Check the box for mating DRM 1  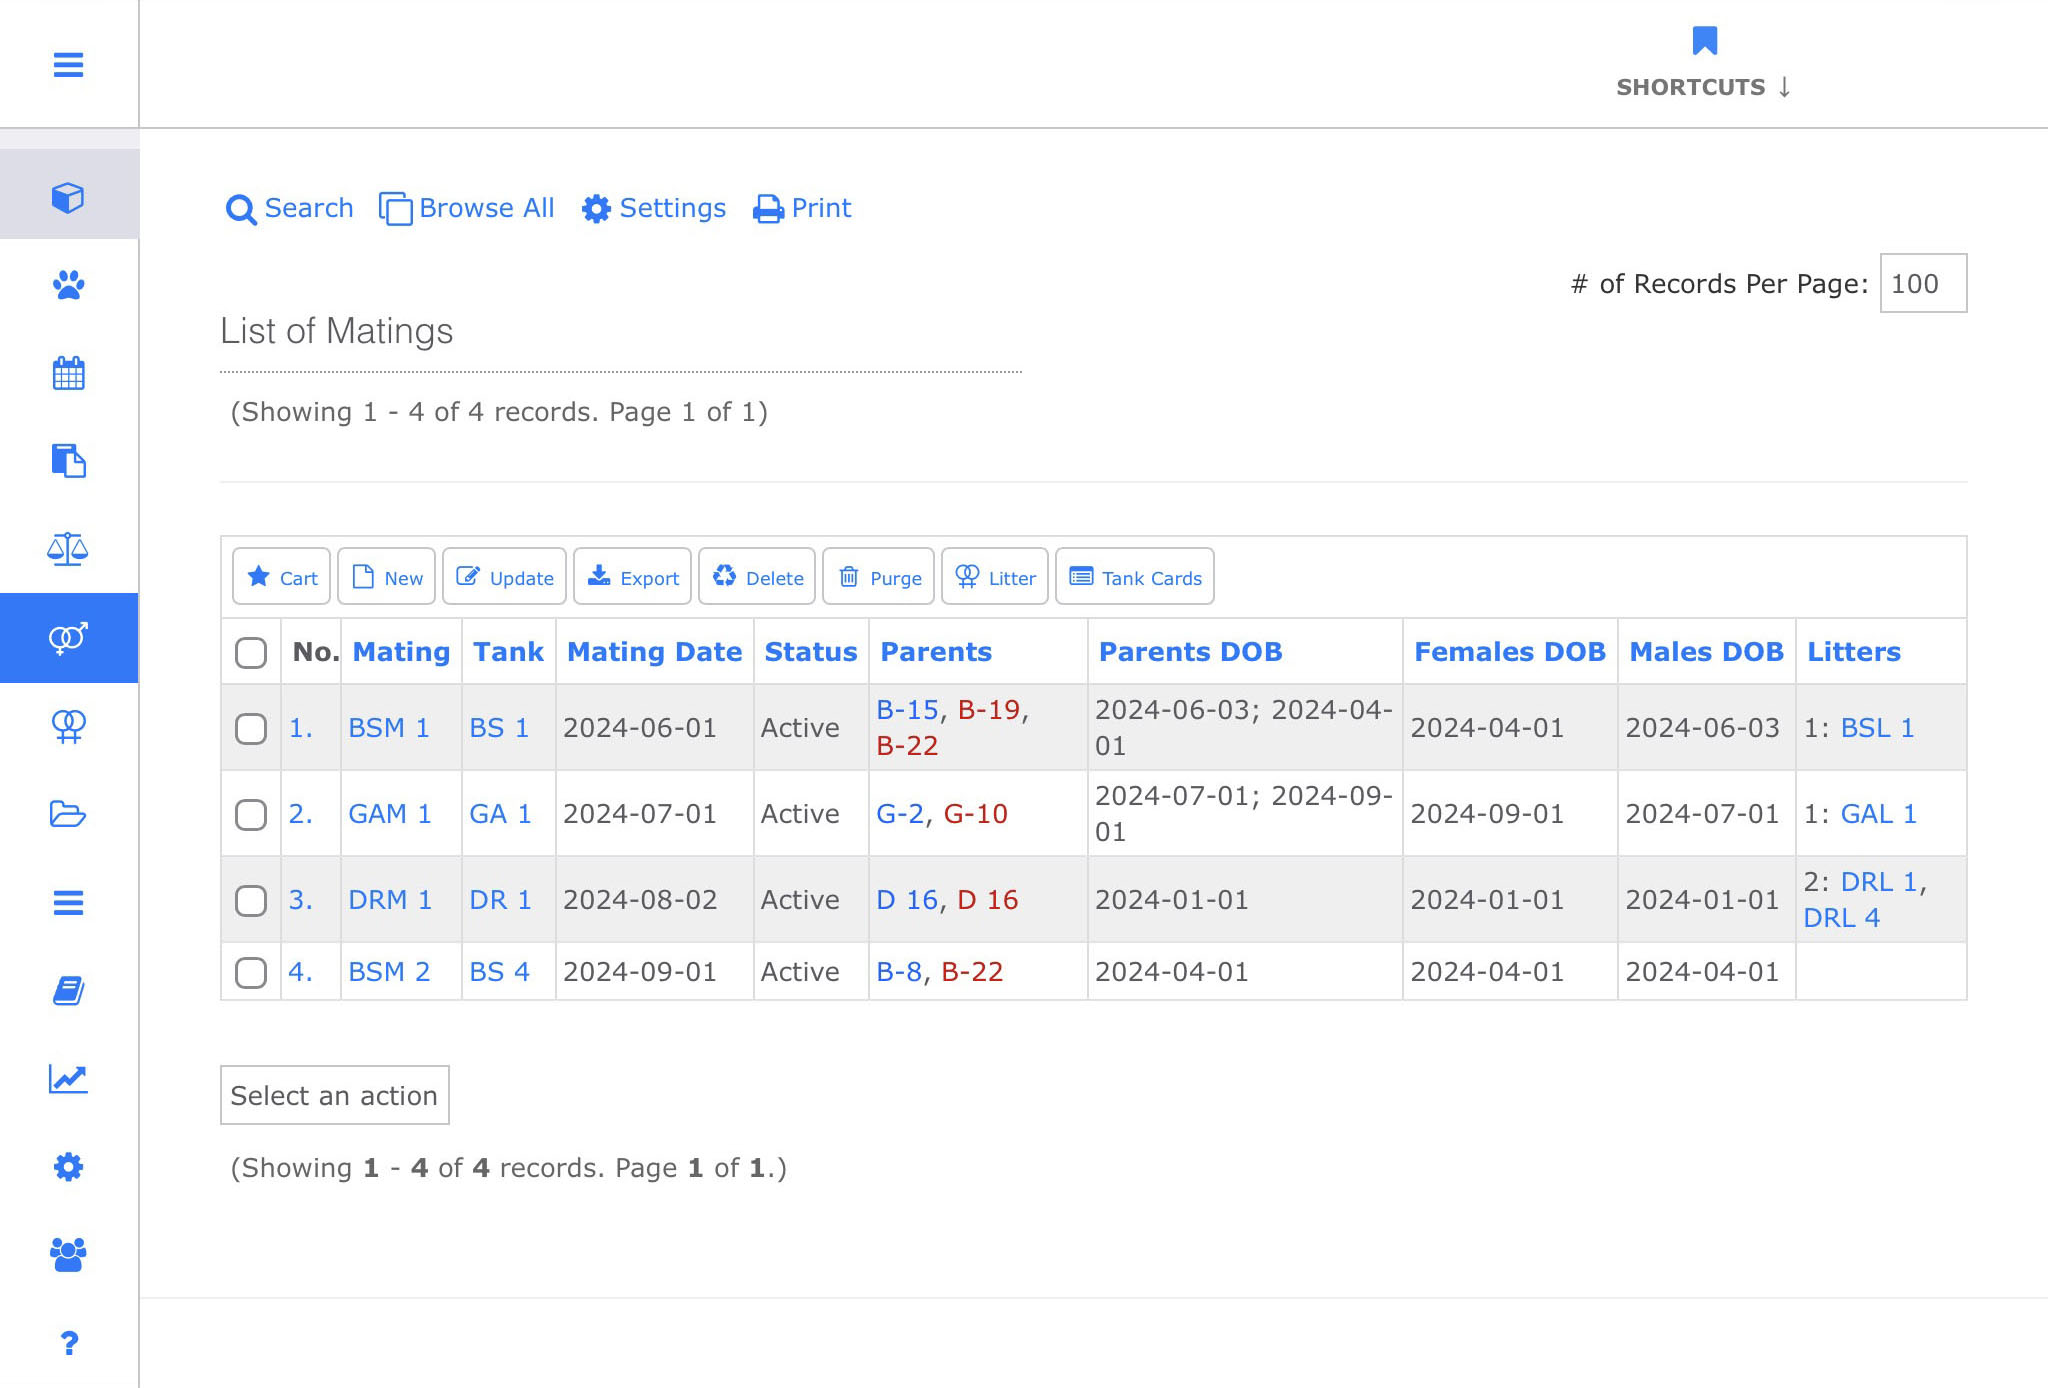pyautogui.click(x=251, y=900)
